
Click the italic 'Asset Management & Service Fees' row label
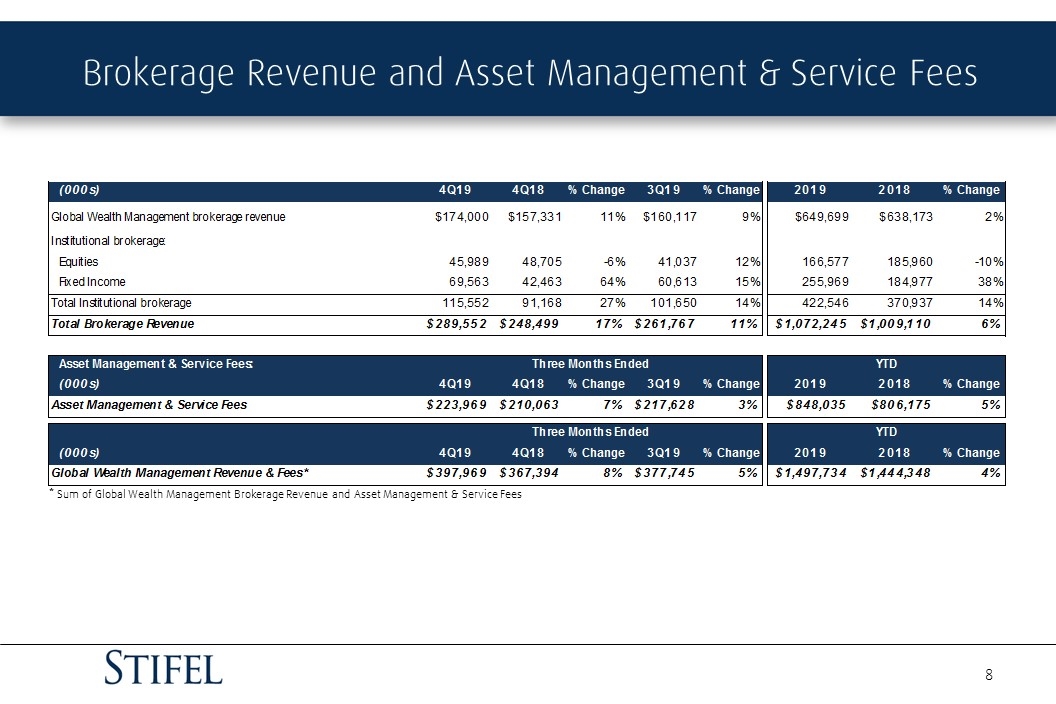click(x=149, y=405)
